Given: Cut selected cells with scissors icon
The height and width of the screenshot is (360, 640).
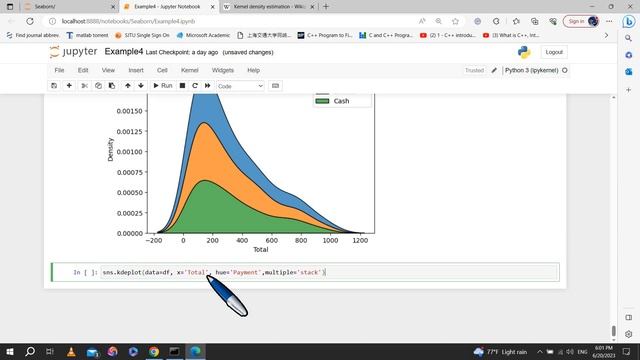Looking at the screenshot, I should (84, 86).
